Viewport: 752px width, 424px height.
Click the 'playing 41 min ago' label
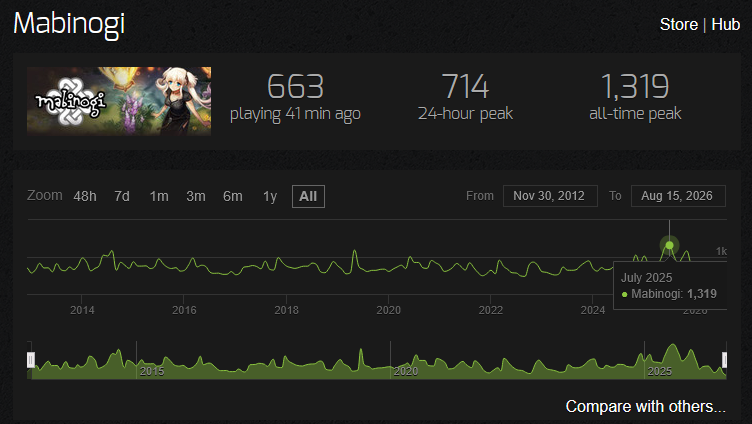click(x=295, y=114)
